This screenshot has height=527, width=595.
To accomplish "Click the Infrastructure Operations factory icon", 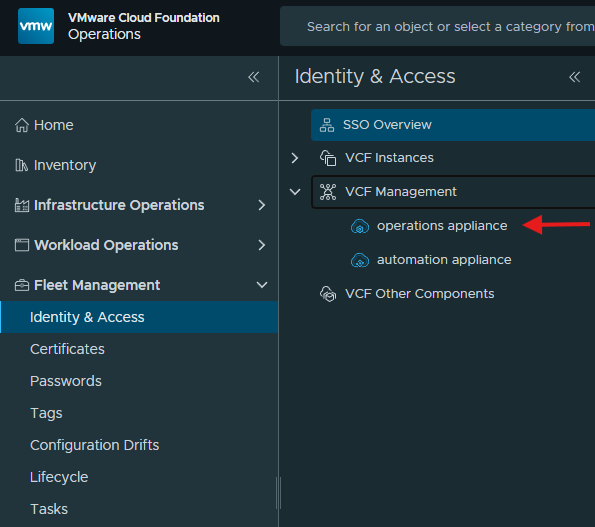I will coord(22,205).
